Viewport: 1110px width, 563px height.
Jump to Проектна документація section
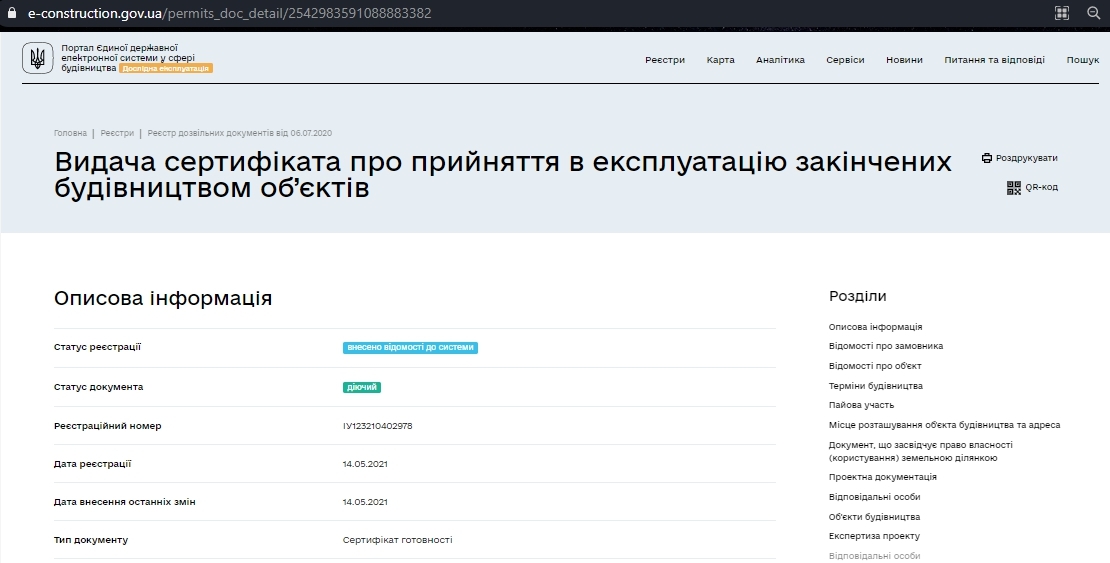point(883,477)
